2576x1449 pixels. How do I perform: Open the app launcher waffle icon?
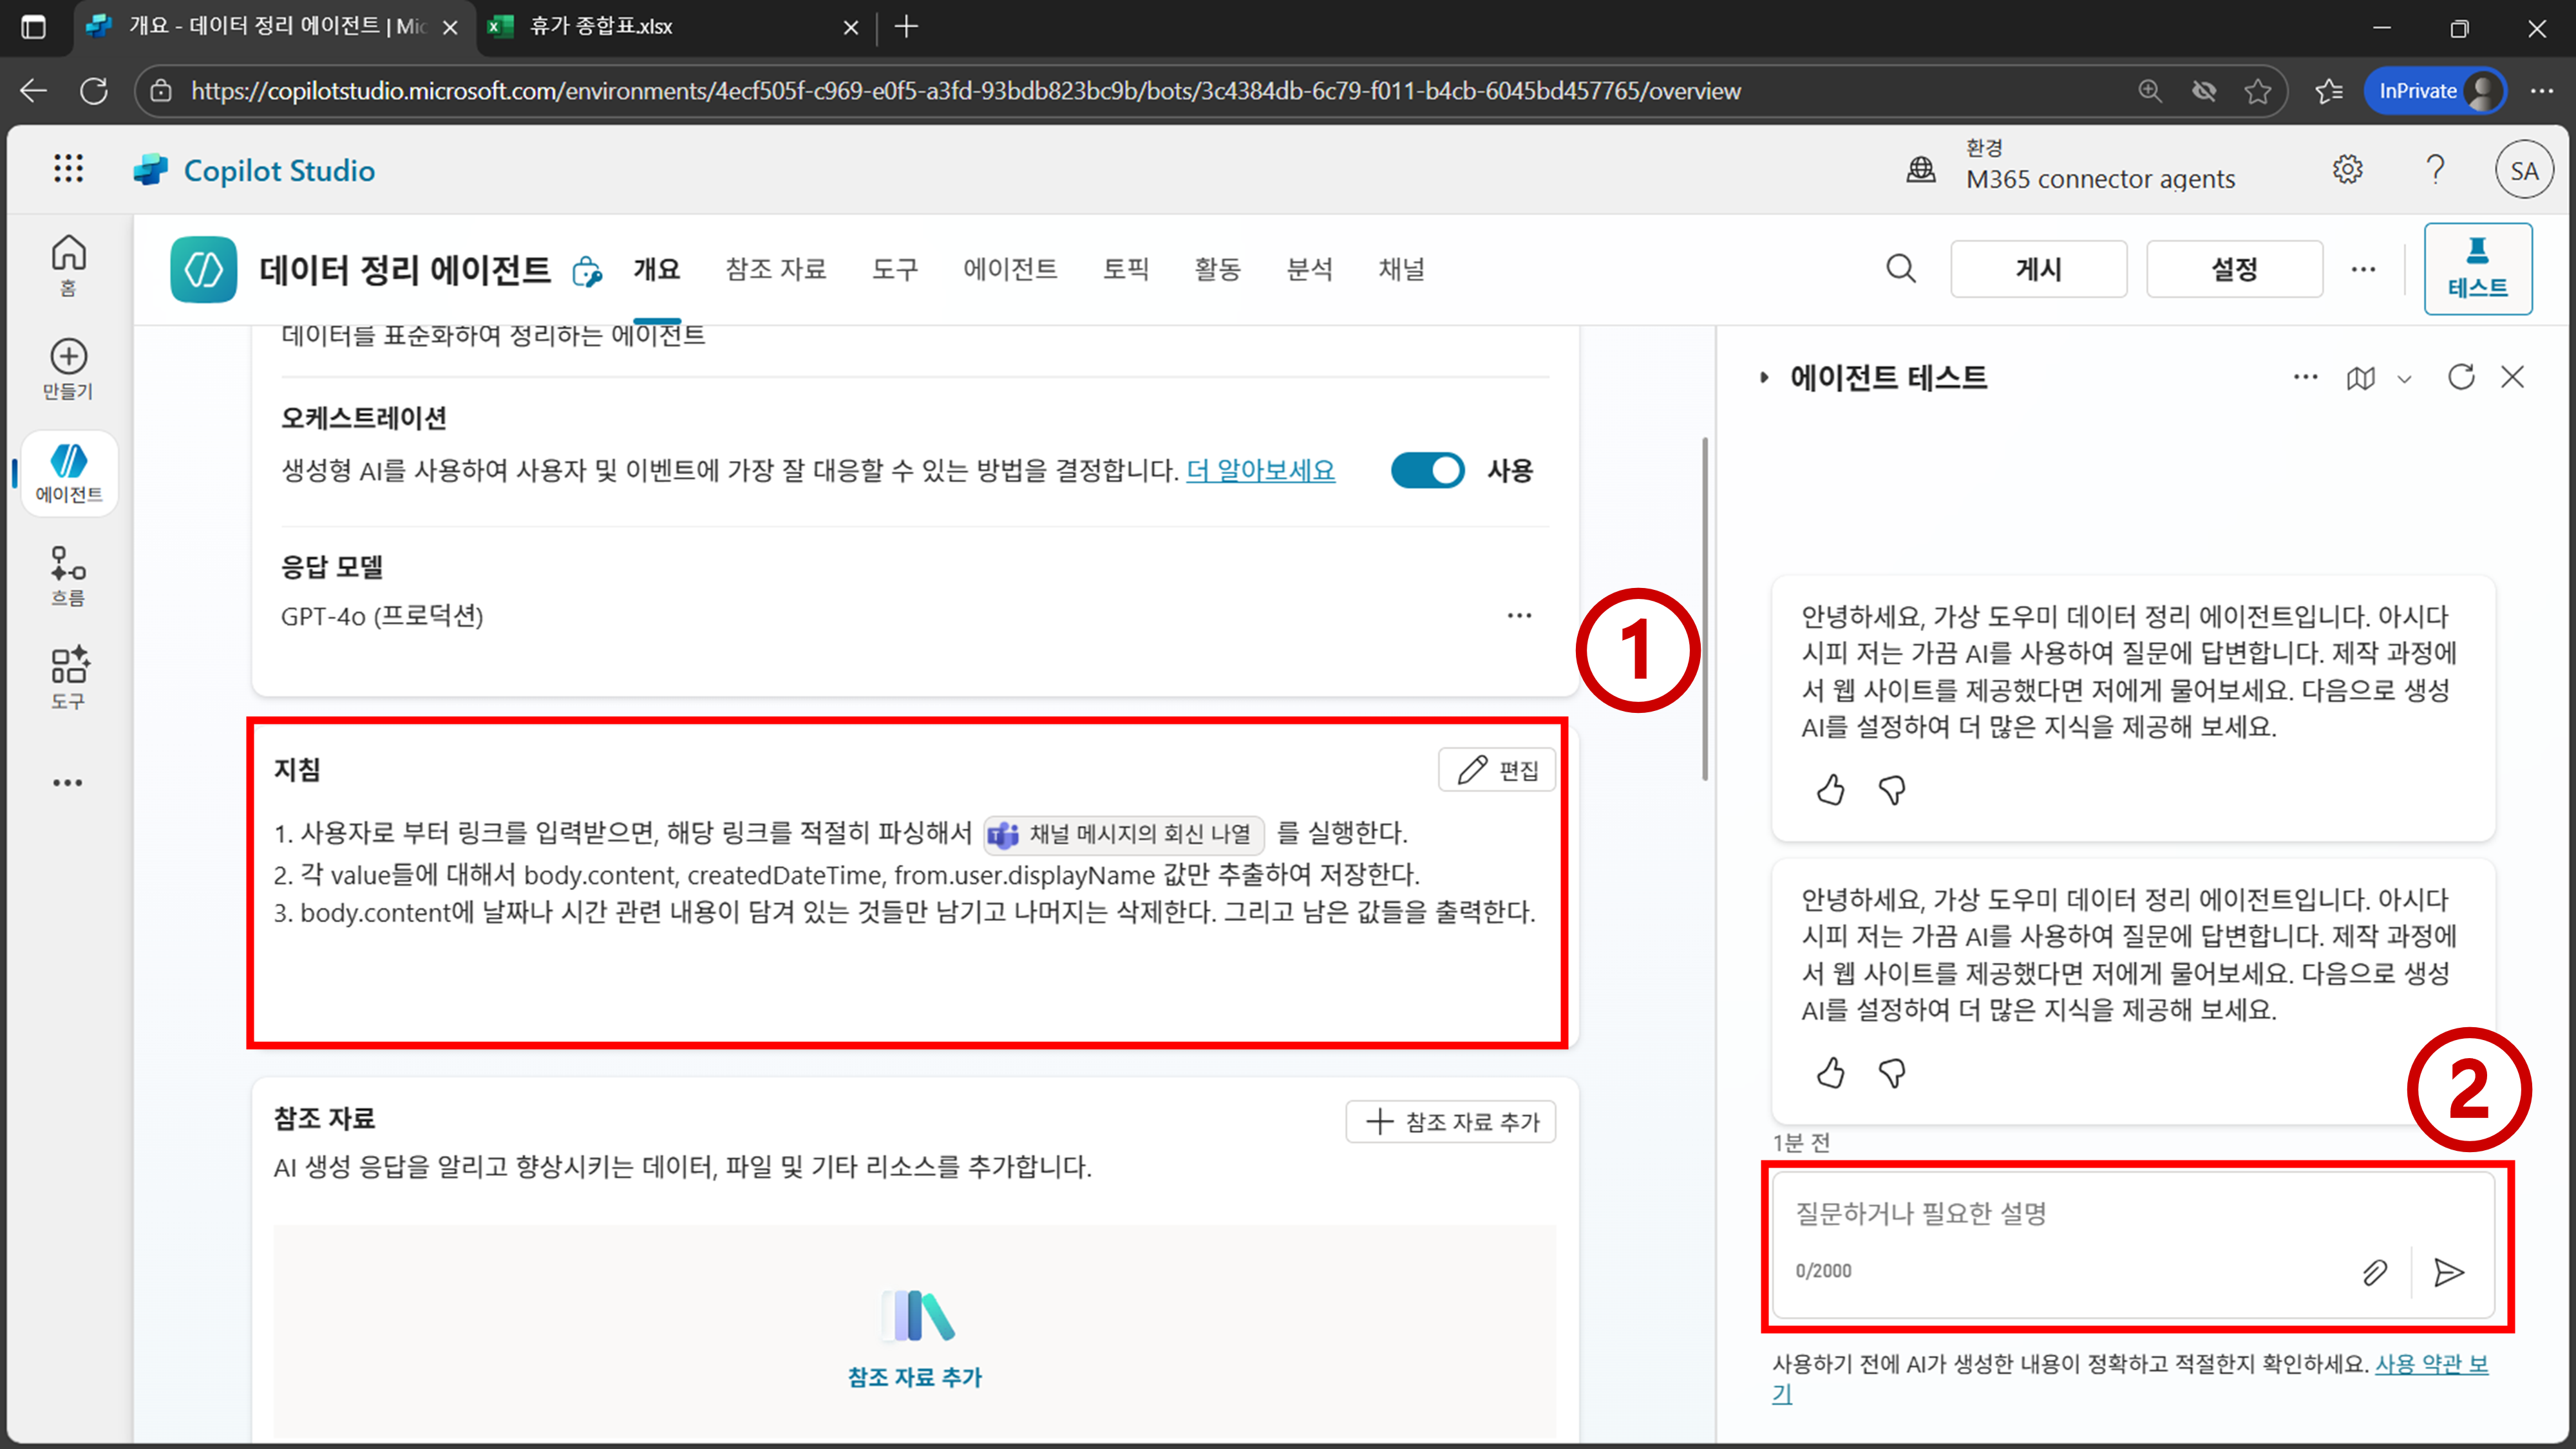[x=68, y=168]
